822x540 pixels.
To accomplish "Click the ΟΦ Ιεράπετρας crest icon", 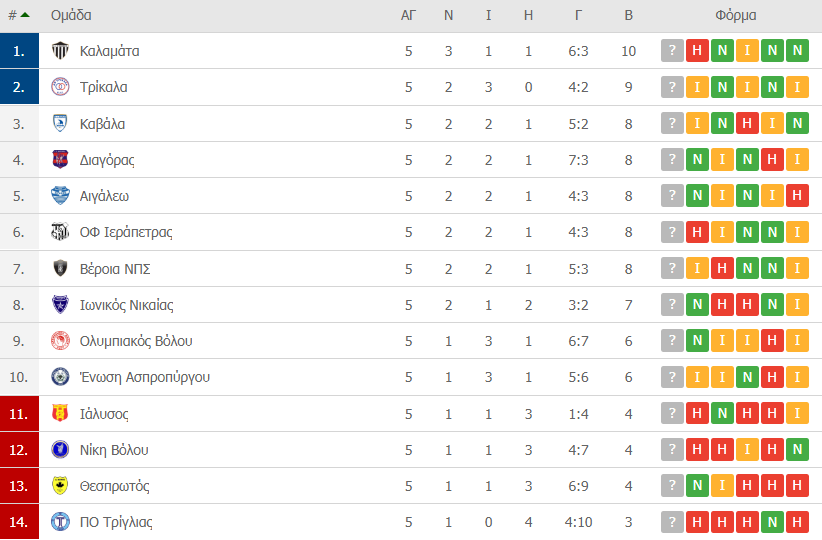I will [60, 232].
